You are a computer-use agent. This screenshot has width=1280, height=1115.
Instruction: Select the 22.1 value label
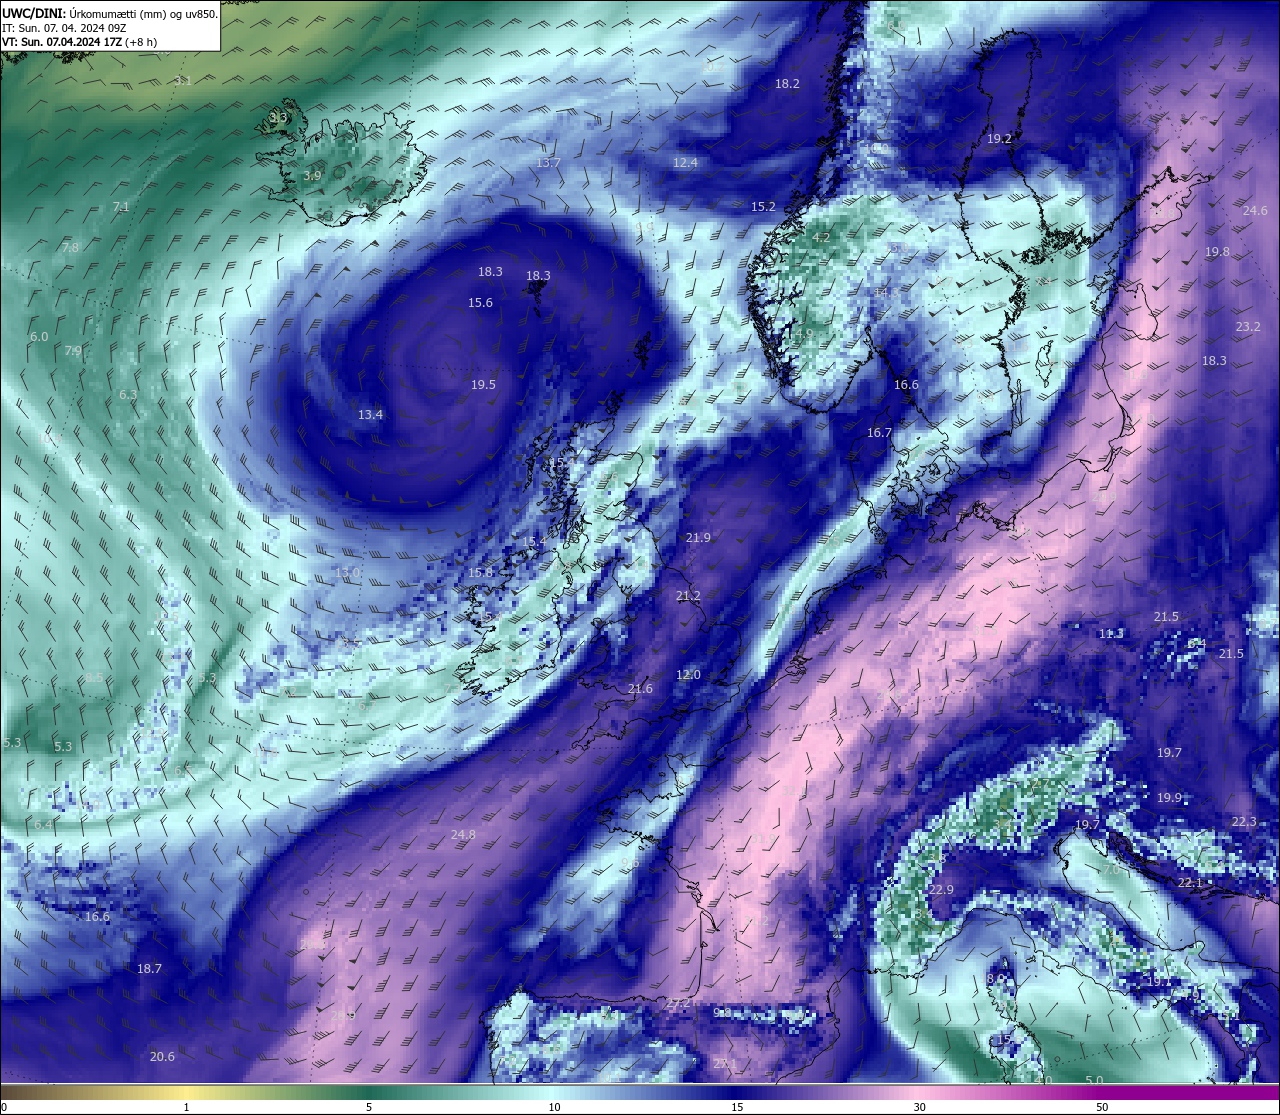(x=1190, y=883)
